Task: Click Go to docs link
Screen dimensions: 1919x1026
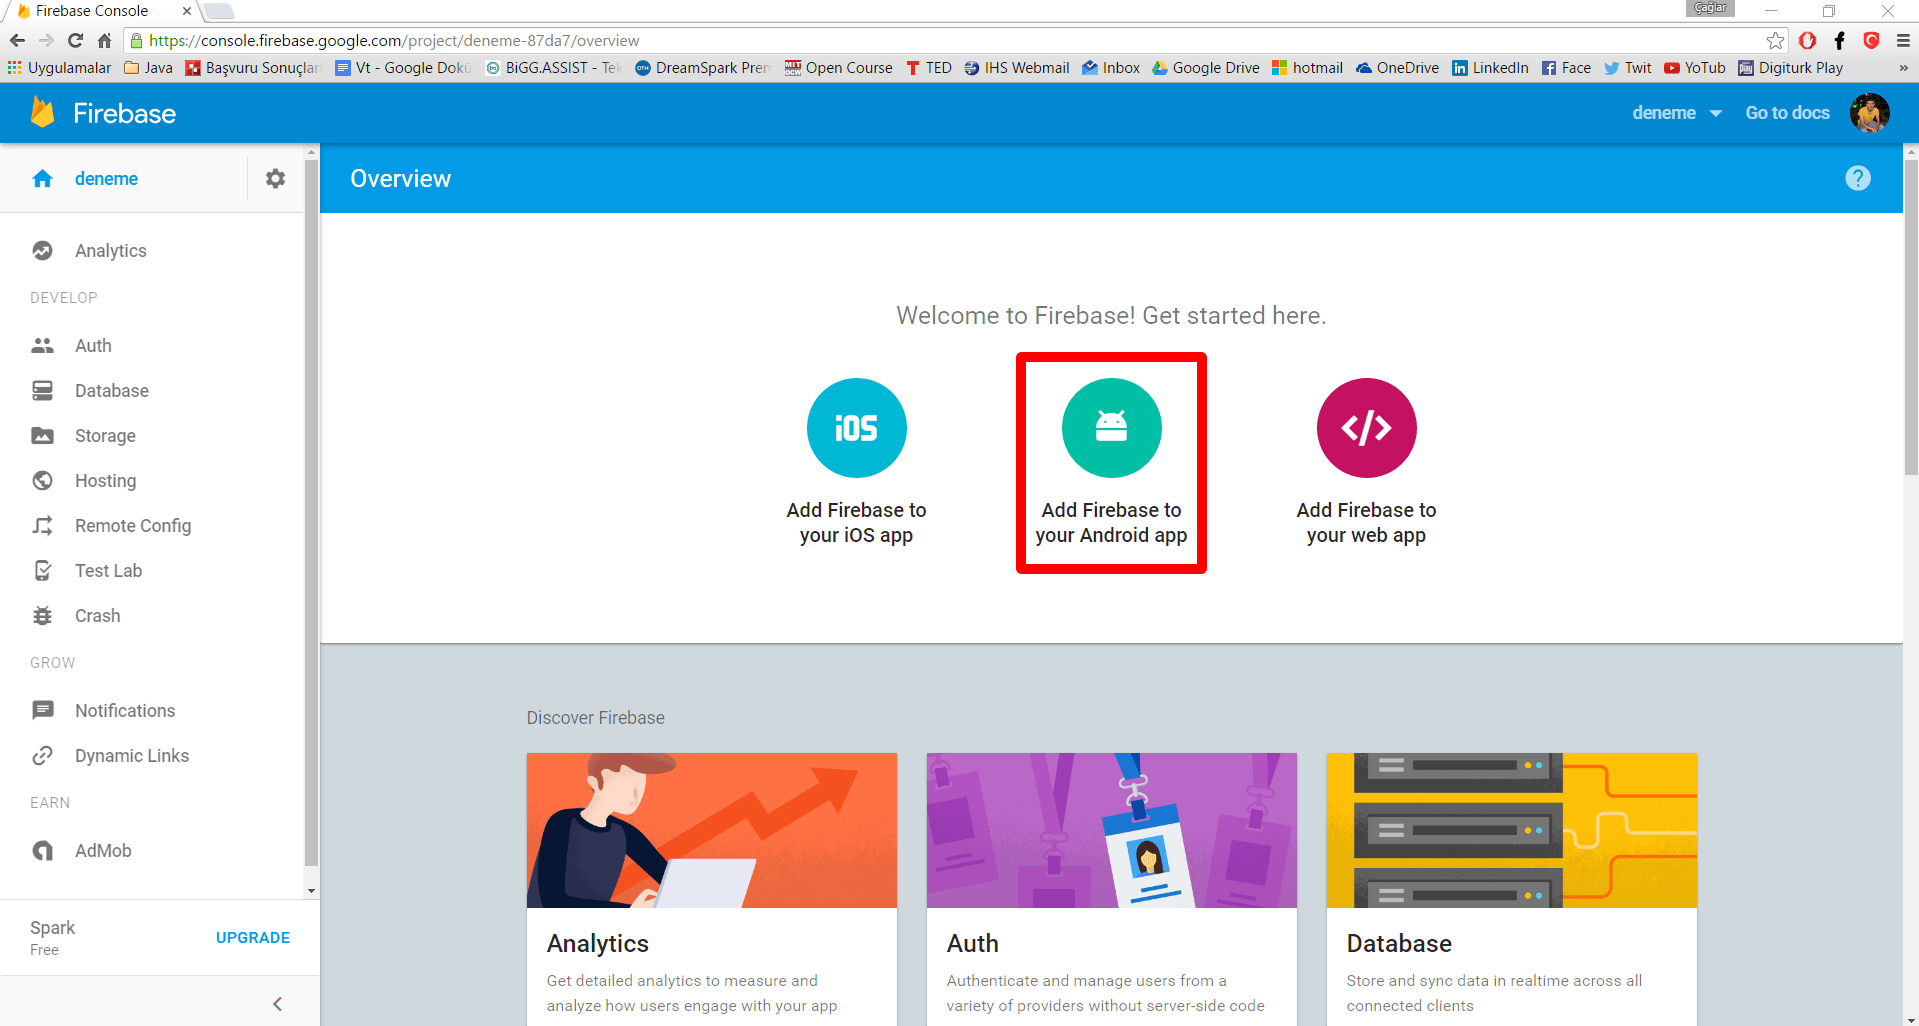Action: click(1787, 113)
